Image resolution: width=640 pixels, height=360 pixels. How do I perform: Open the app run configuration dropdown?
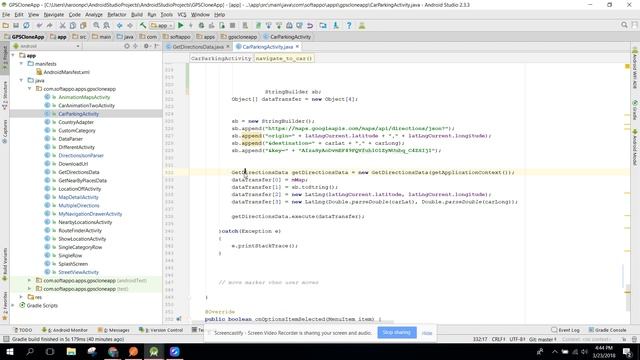[162, 25]
